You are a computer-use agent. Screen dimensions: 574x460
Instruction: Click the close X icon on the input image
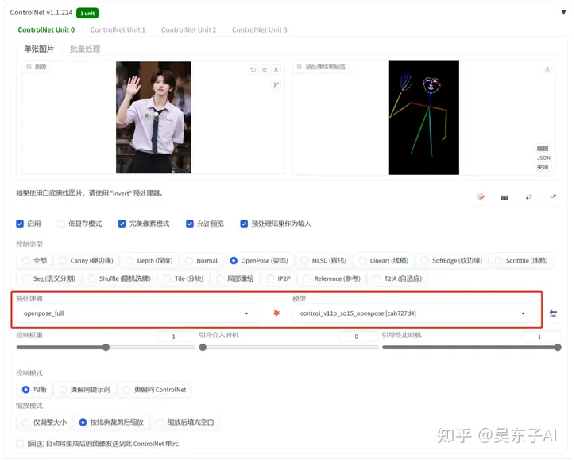[276, 70]
